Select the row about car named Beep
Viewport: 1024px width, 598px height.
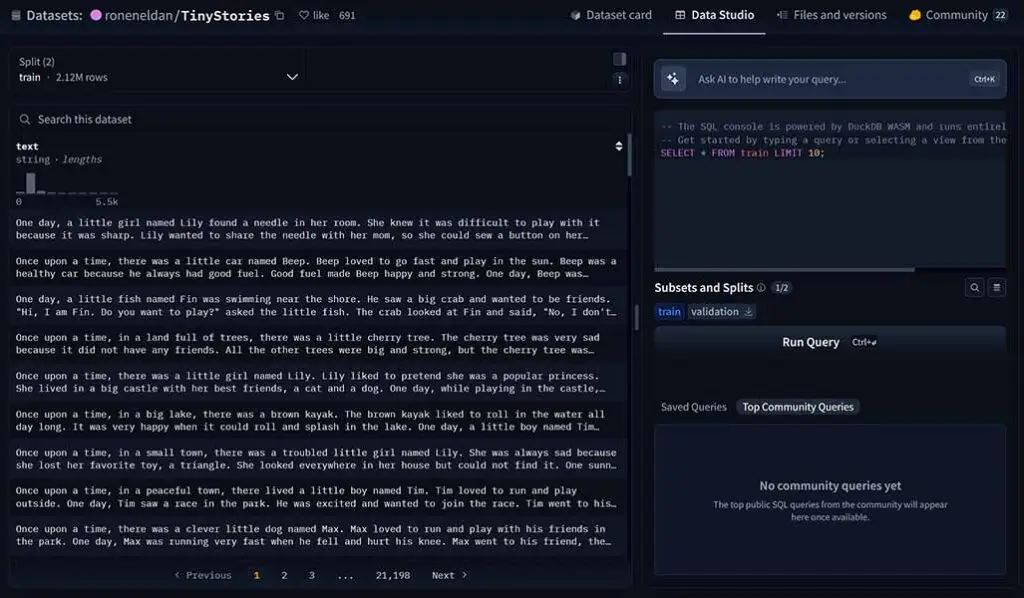pos(319,268)
